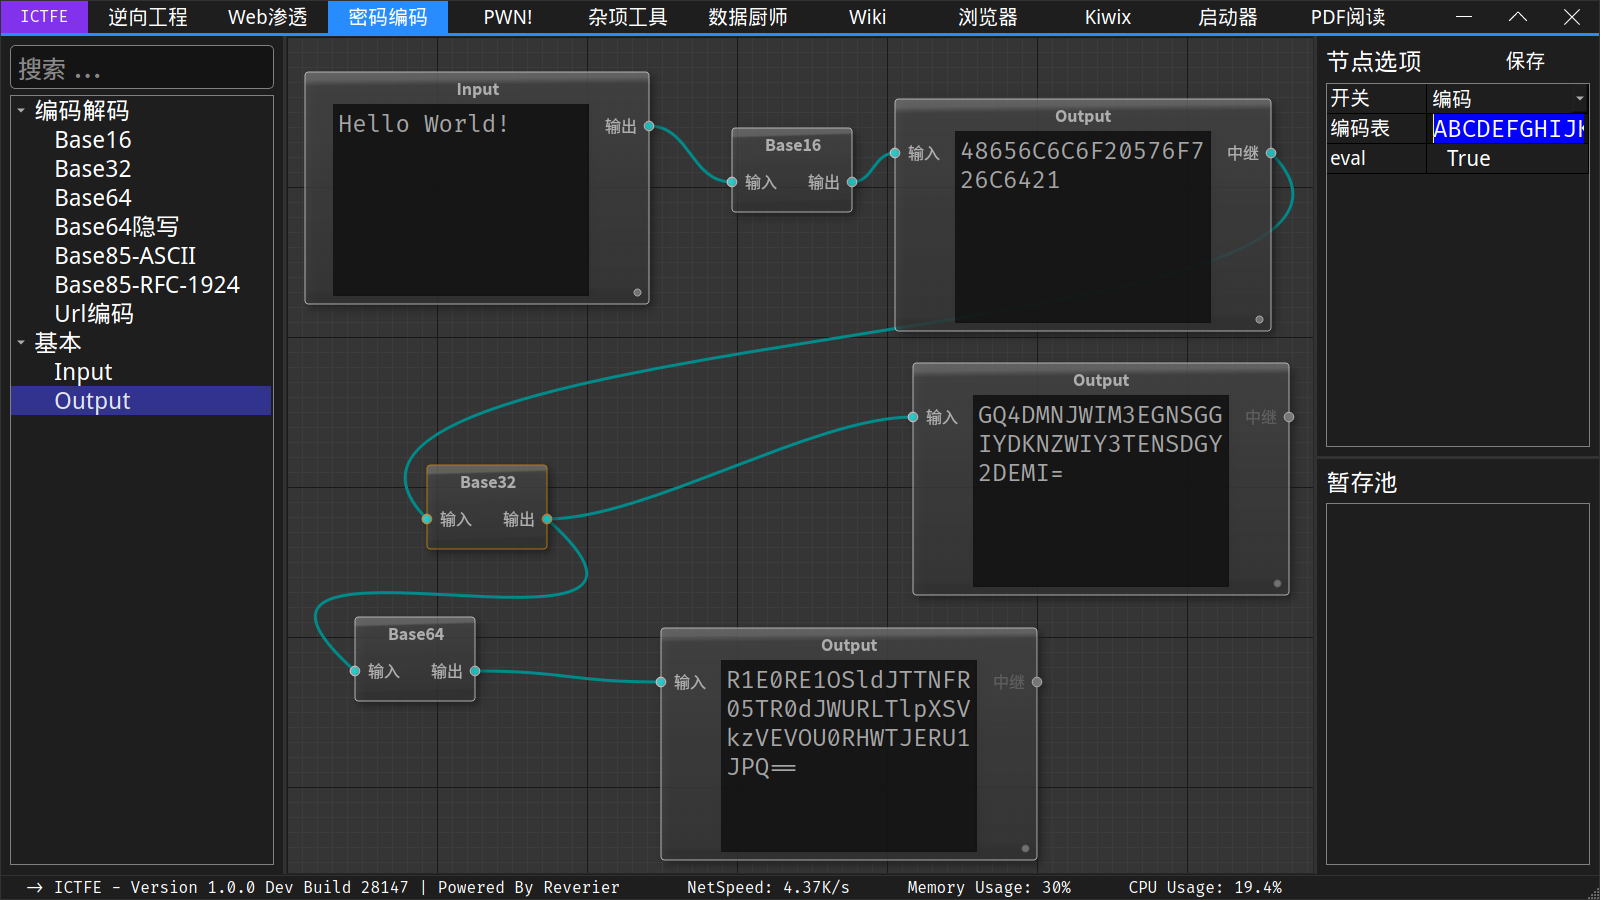Select Input in the node tree

(x=83, y=372)
